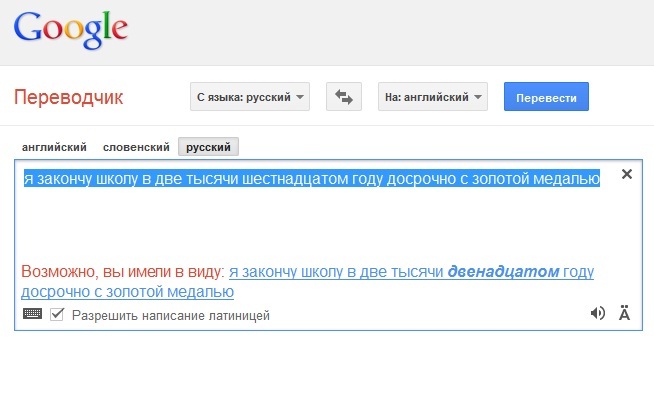
Task: Open the 'С языка: русский' dropdown
Action: click(x=250, y=97)
